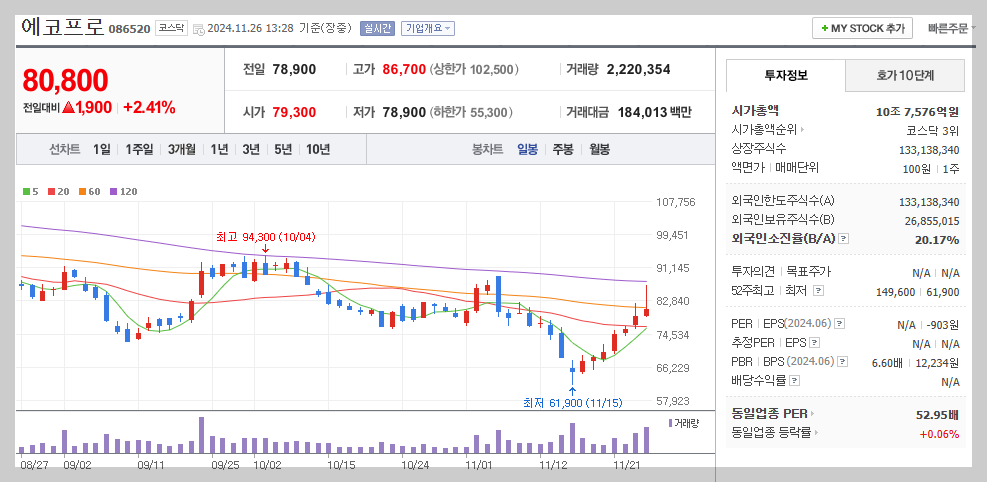The image size is (987, 482).
Task: Click the 상장주식수 value 133,138,340
Action: click(x=929, y=150)
